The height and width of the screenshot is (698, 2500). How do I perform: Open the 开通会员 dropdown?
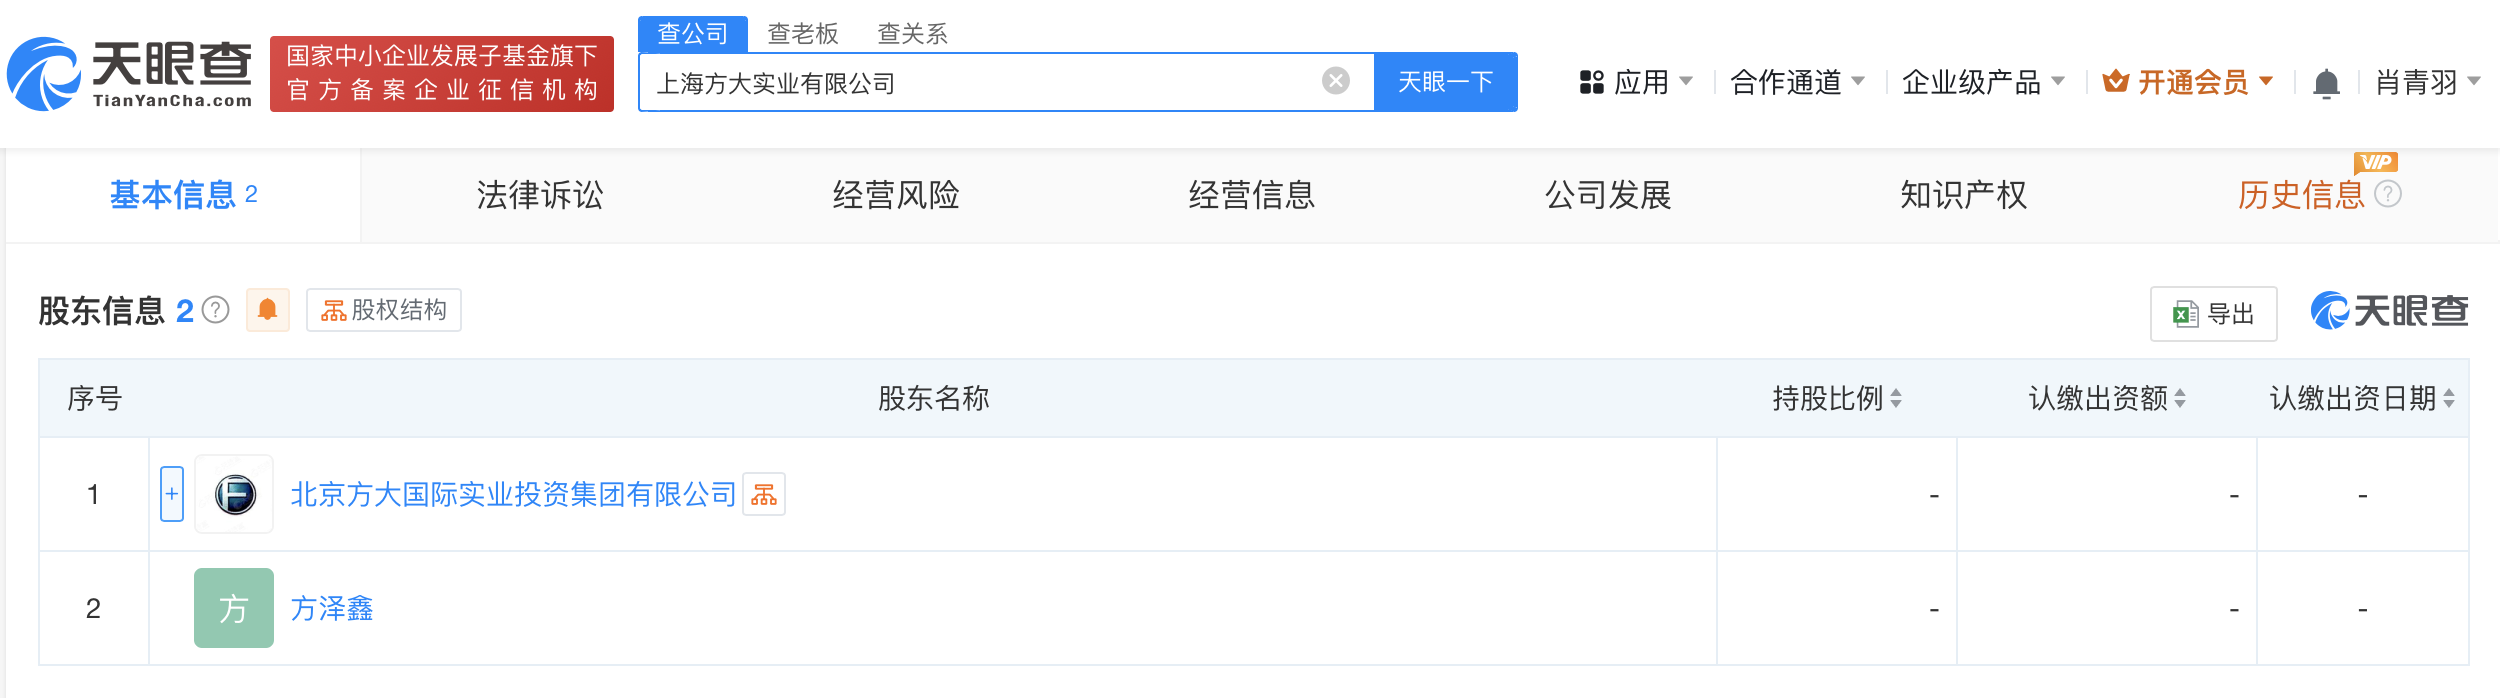[x=2187, y=82]
